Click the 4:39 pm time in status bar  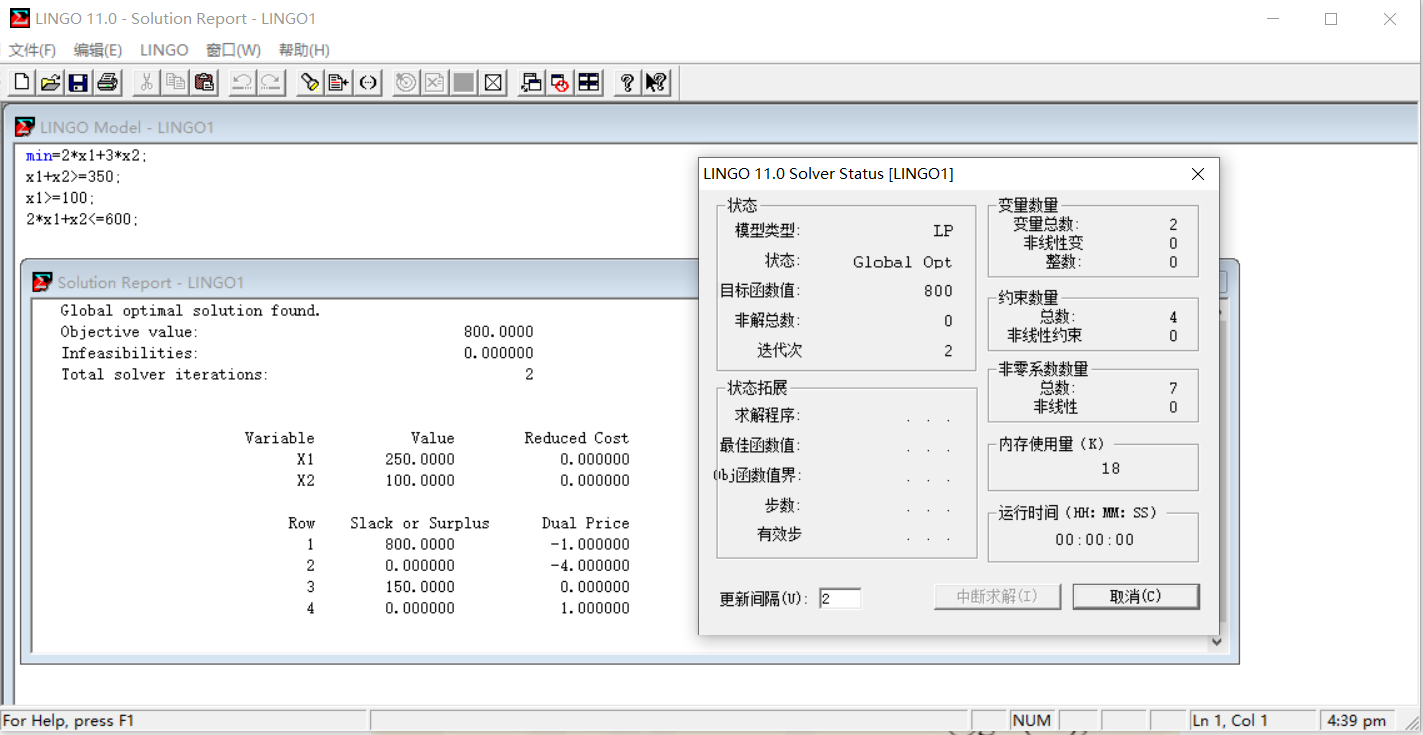pyautogui.click(x=1357, y=720)
